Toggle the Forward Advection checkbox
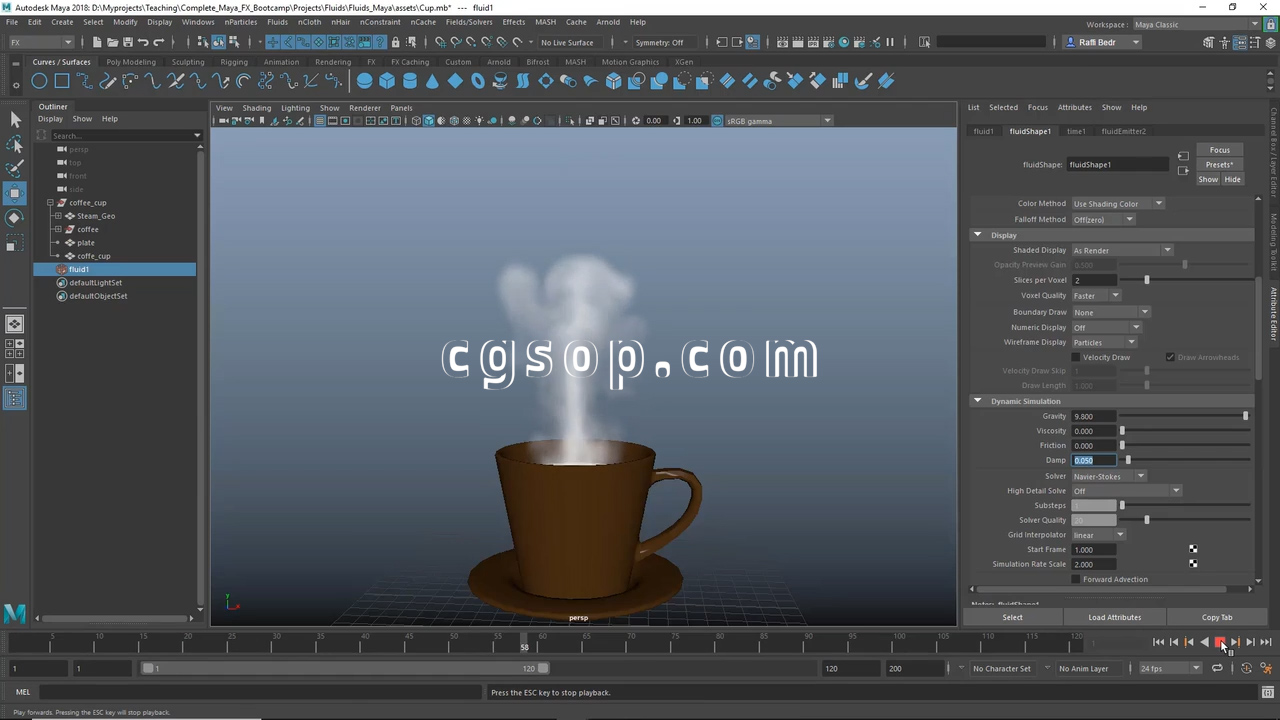The width and height of the screenshot is (1280, 720). pos(1076,579)
